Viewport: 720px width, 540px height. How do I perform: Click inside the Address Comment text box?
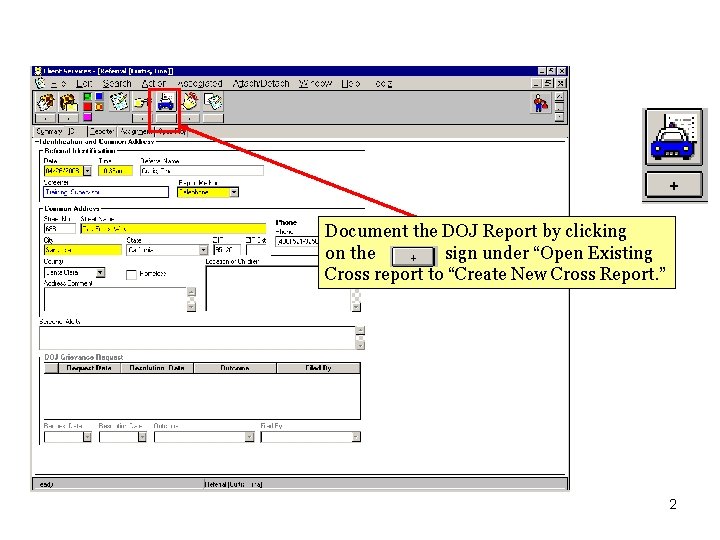(115, 299)
